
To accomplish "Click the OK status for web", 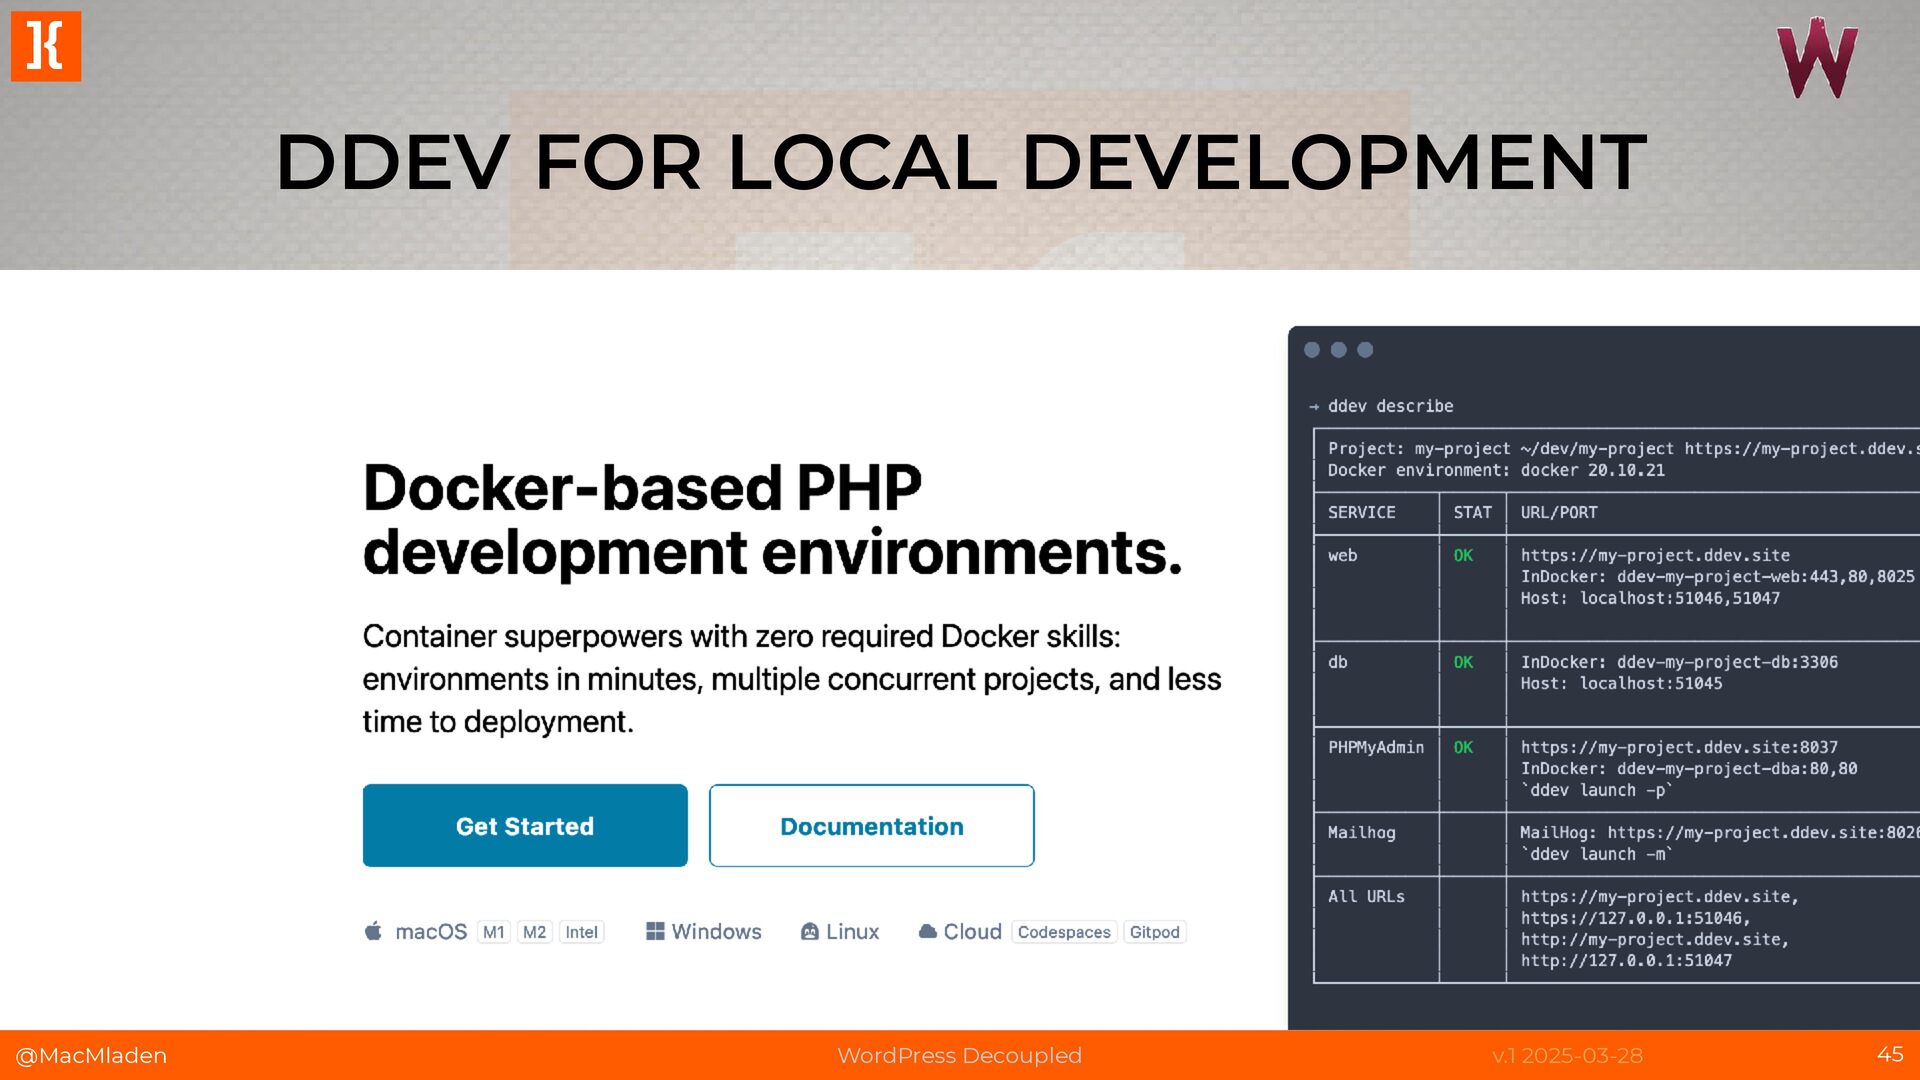I will coord(1463,555).
